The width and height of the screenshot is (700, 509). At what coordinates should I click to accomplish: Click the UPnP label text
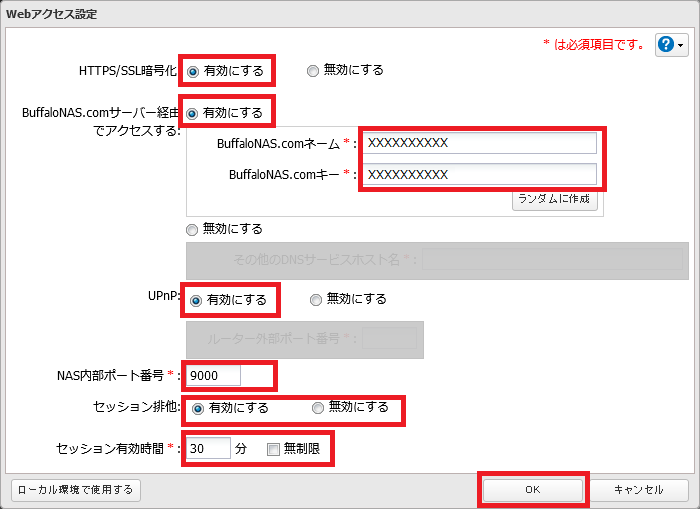(163, 296)
